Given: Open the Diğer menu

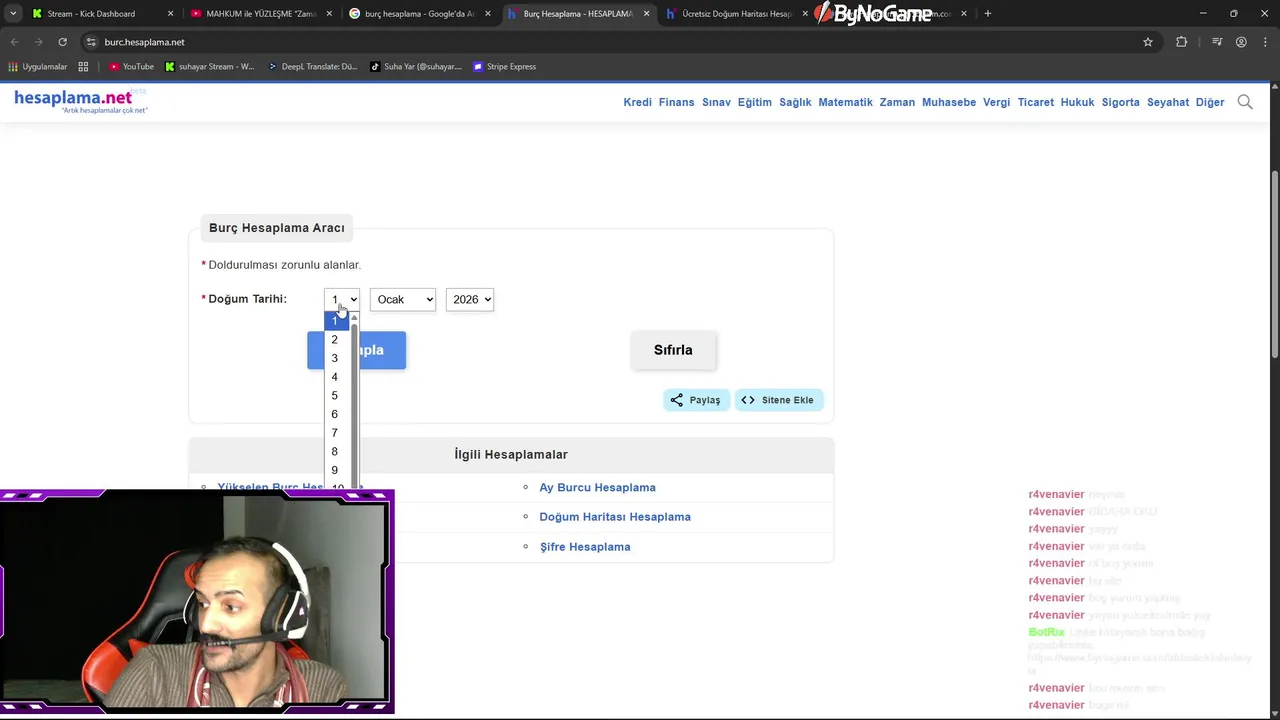Looking at the screenshot, I should tap(1210, 102).
